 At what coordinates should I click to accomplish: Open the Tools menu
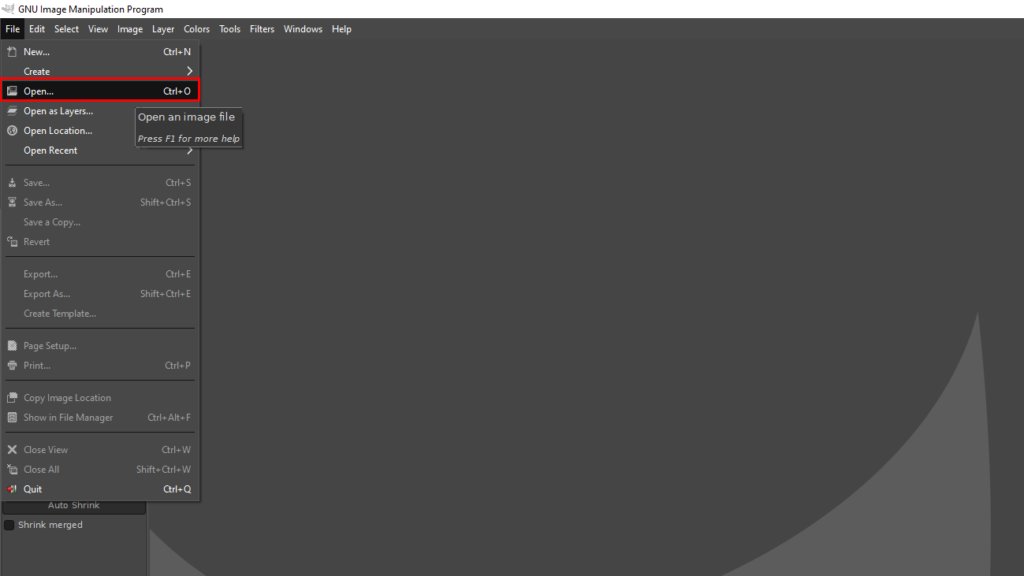tap(229, 29)
